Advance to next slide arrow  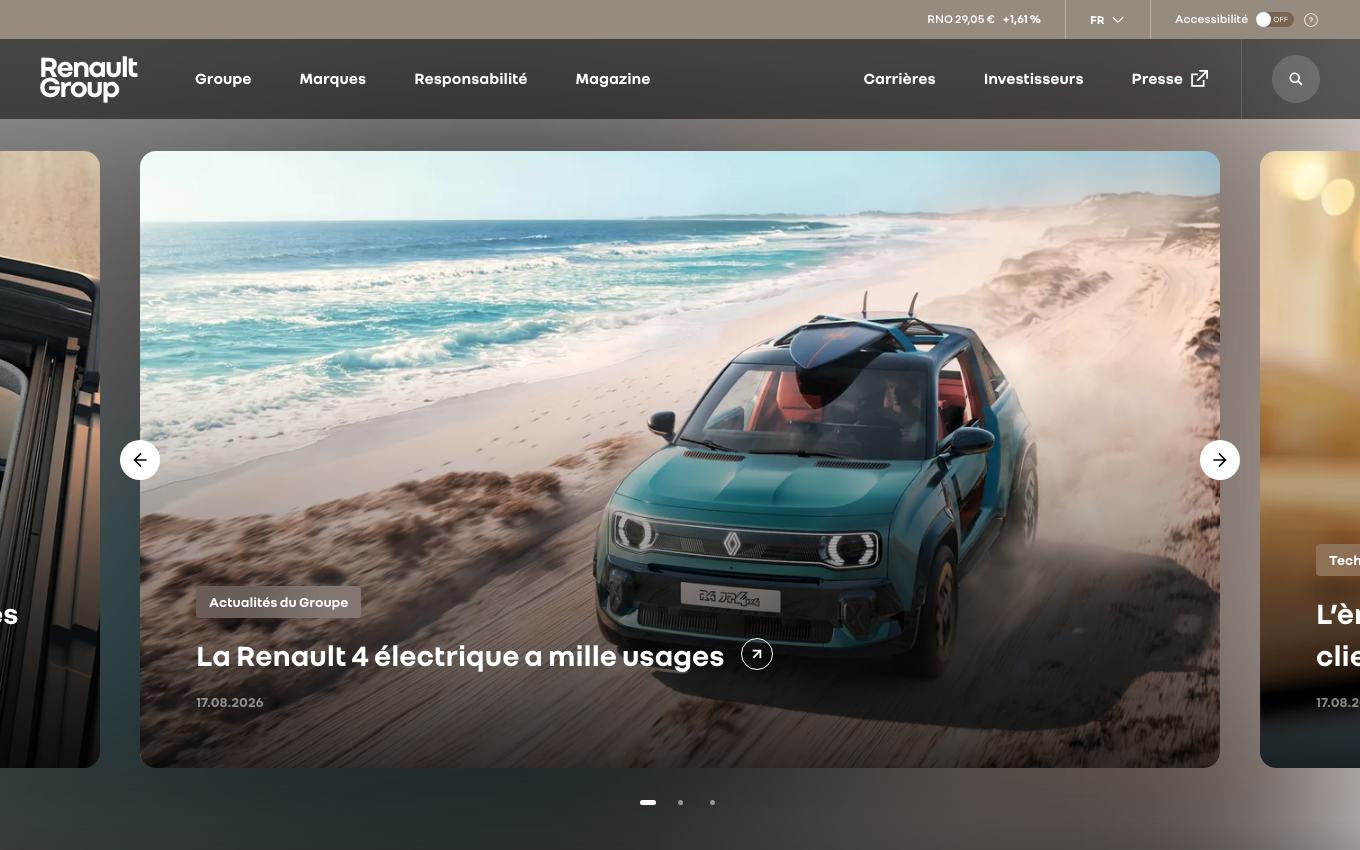tap(1220, 460)
